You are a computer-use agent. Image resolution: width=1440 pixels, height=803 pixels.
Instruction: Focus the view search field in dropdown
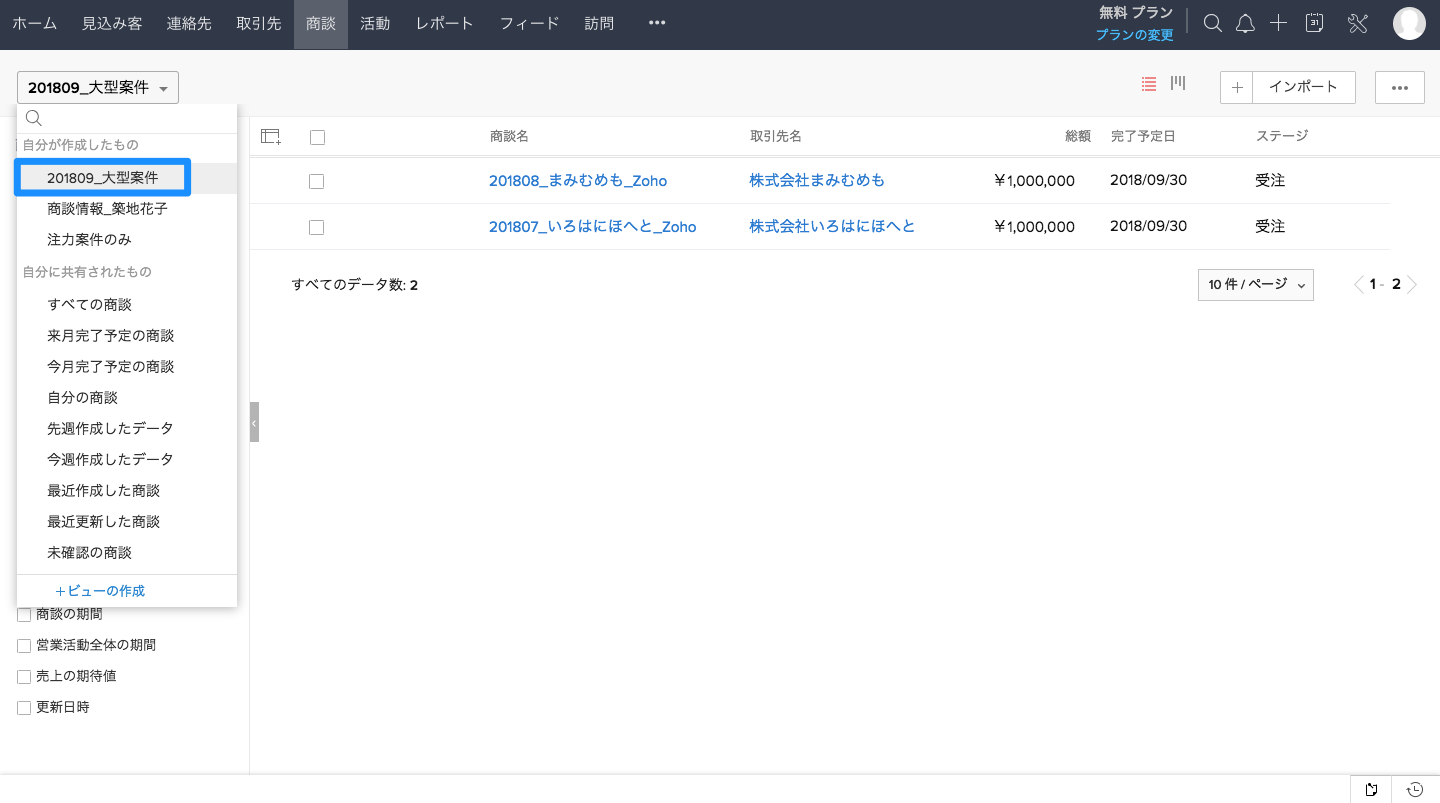click(x=127, y=118)
